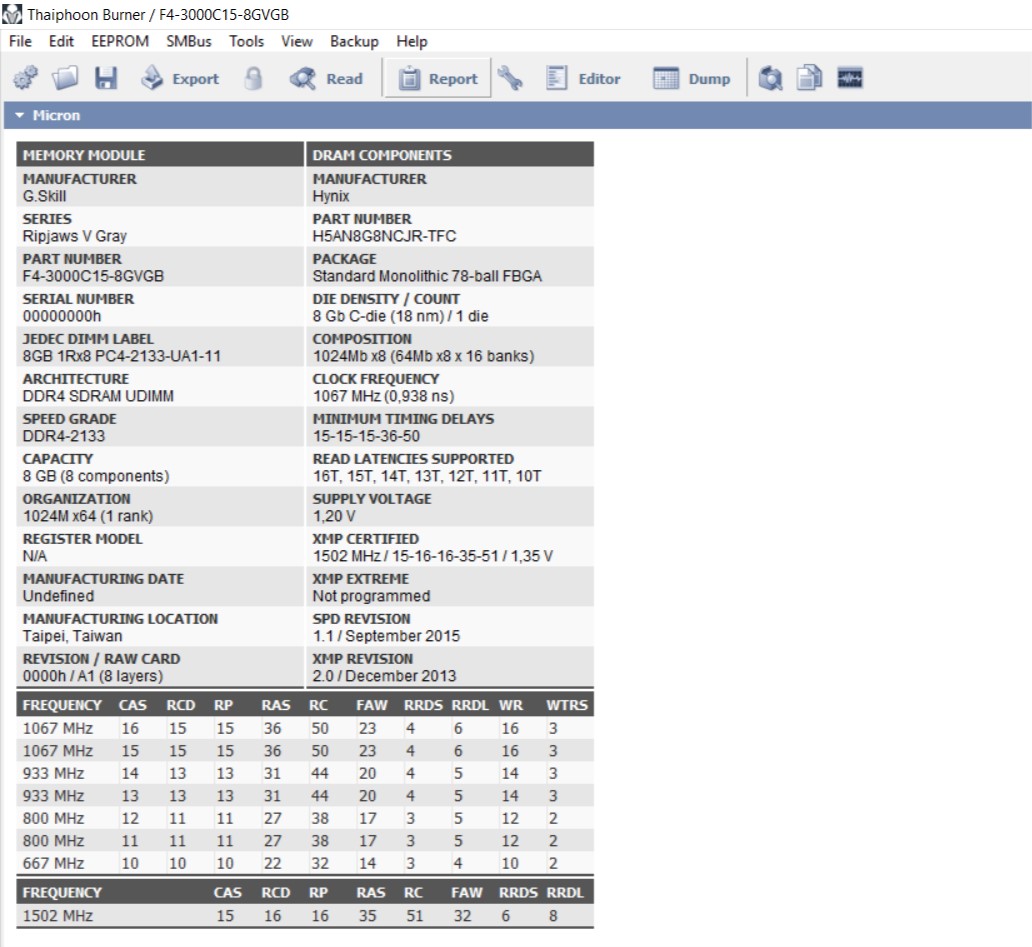Click the package value Standard Monolithic 78-ball FBGA
Viewport: 1032px width, 947px height.
(x=427, y=276)
